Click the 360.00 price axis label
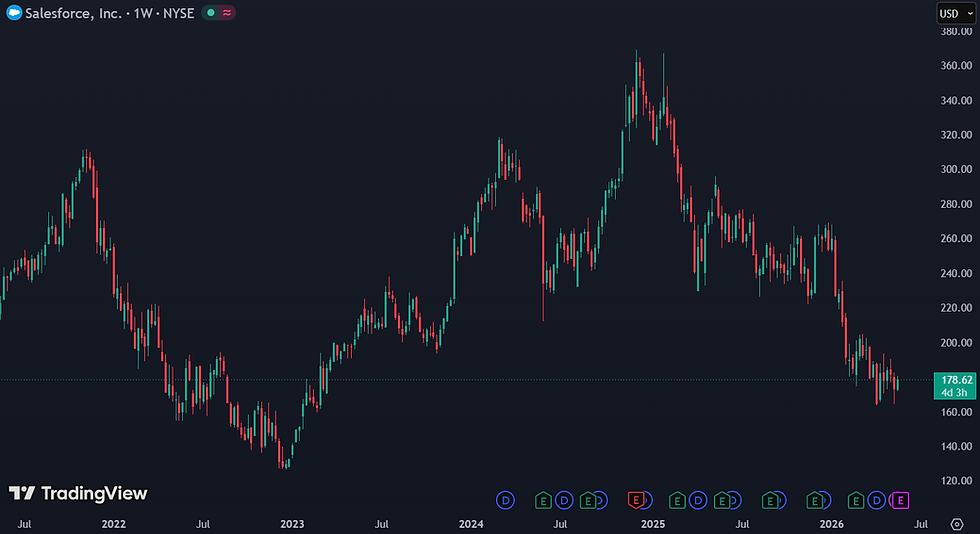Screen dimensions: 980x534 click(x=956, y=66)
